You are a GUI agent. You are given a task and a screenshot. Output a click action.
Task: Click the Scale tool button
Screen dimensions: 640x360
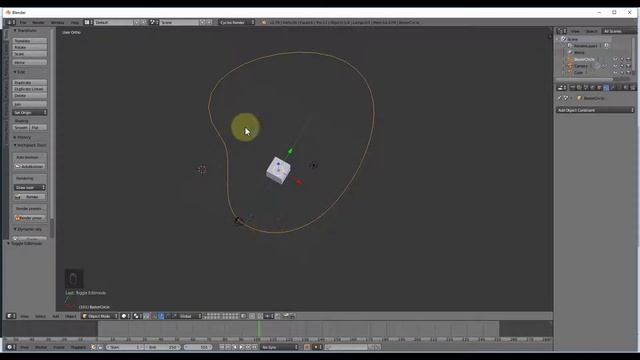(x=29, y=54)
